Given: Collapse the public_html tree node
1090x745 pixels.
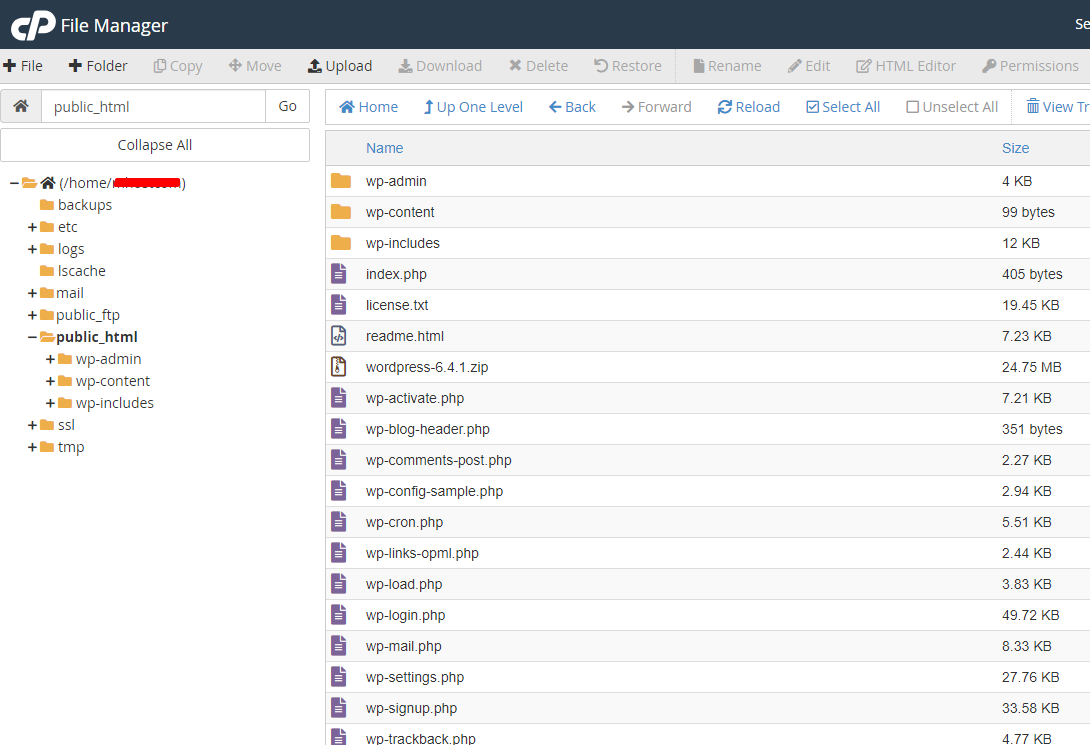Looking at the screenshot, I should pos(33,337).
